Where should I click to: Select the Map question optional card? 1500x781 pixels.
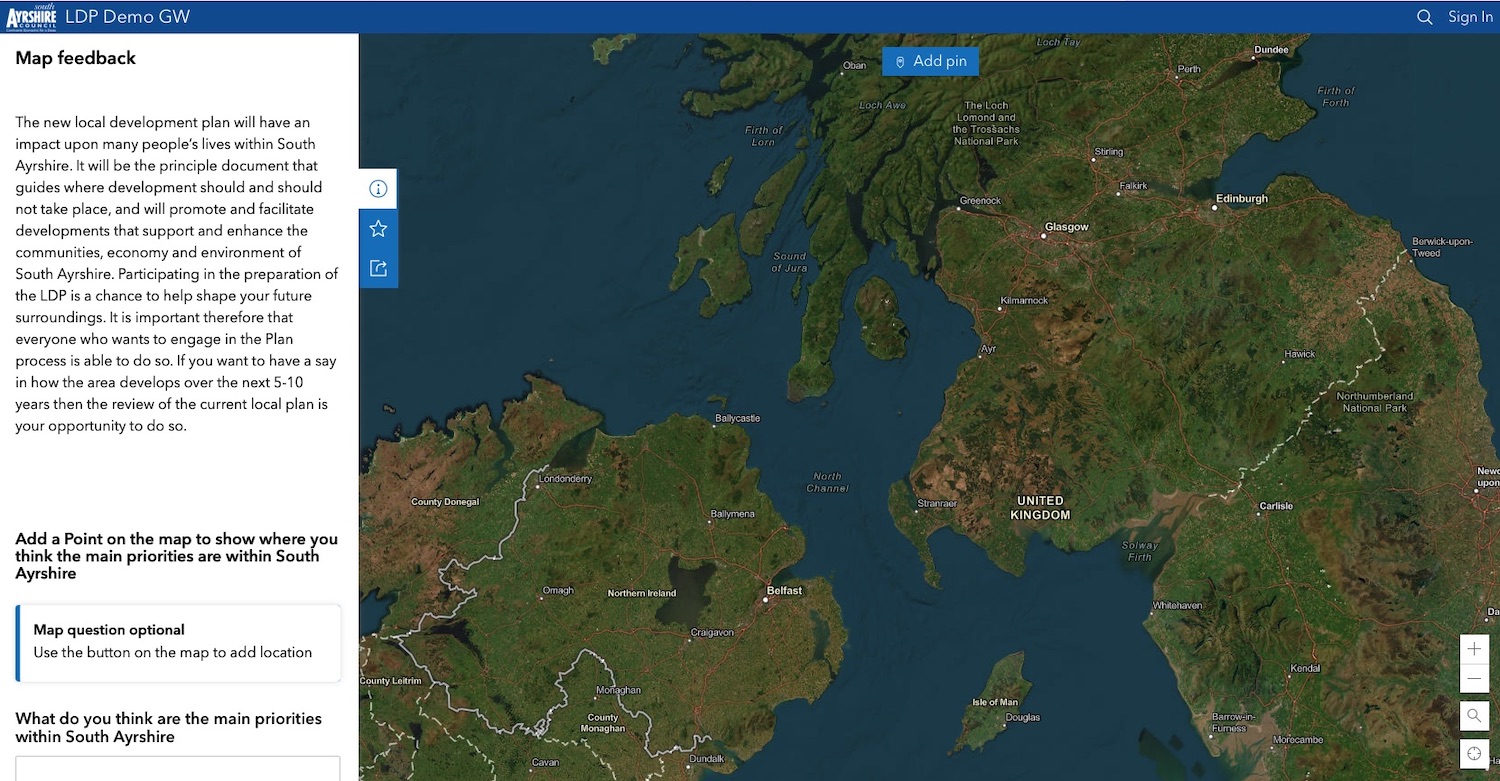179,642
